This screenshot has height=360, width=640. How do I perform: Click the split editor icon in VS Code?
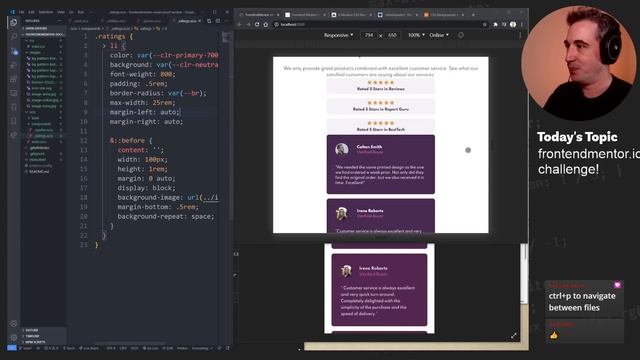click(x=218, y=21)
